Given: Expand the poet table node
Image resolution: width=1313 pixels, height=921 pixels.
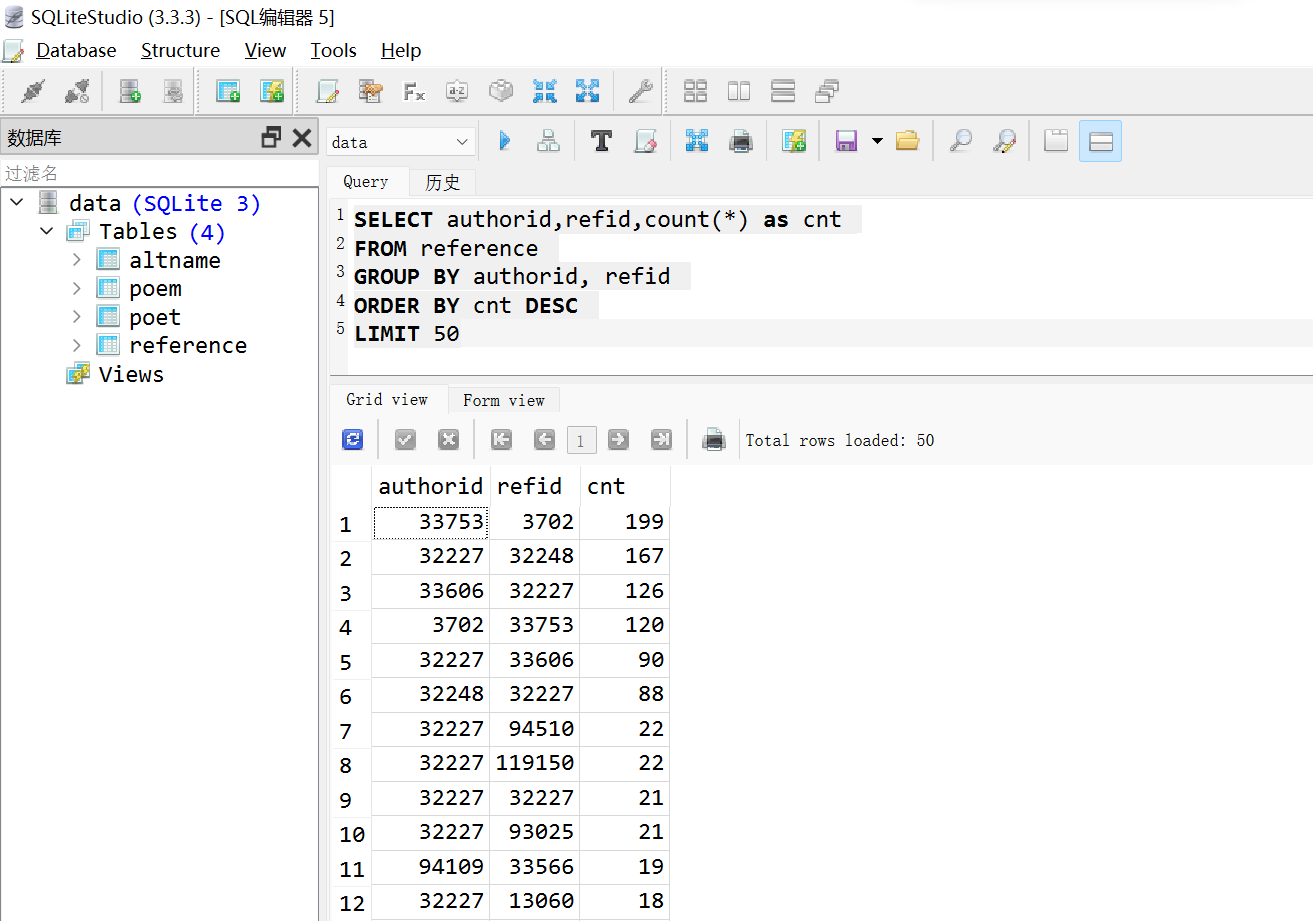Looking at the screenshot, I should (x=77, y=317).
